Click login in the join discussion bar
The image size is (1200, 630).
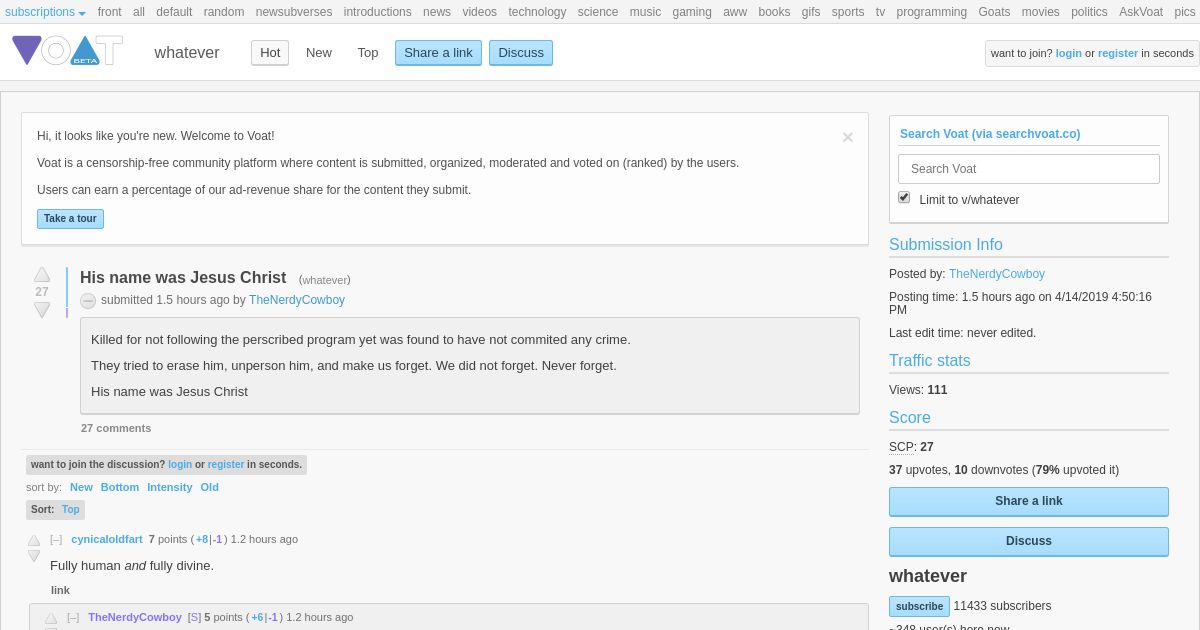[180, 464]
